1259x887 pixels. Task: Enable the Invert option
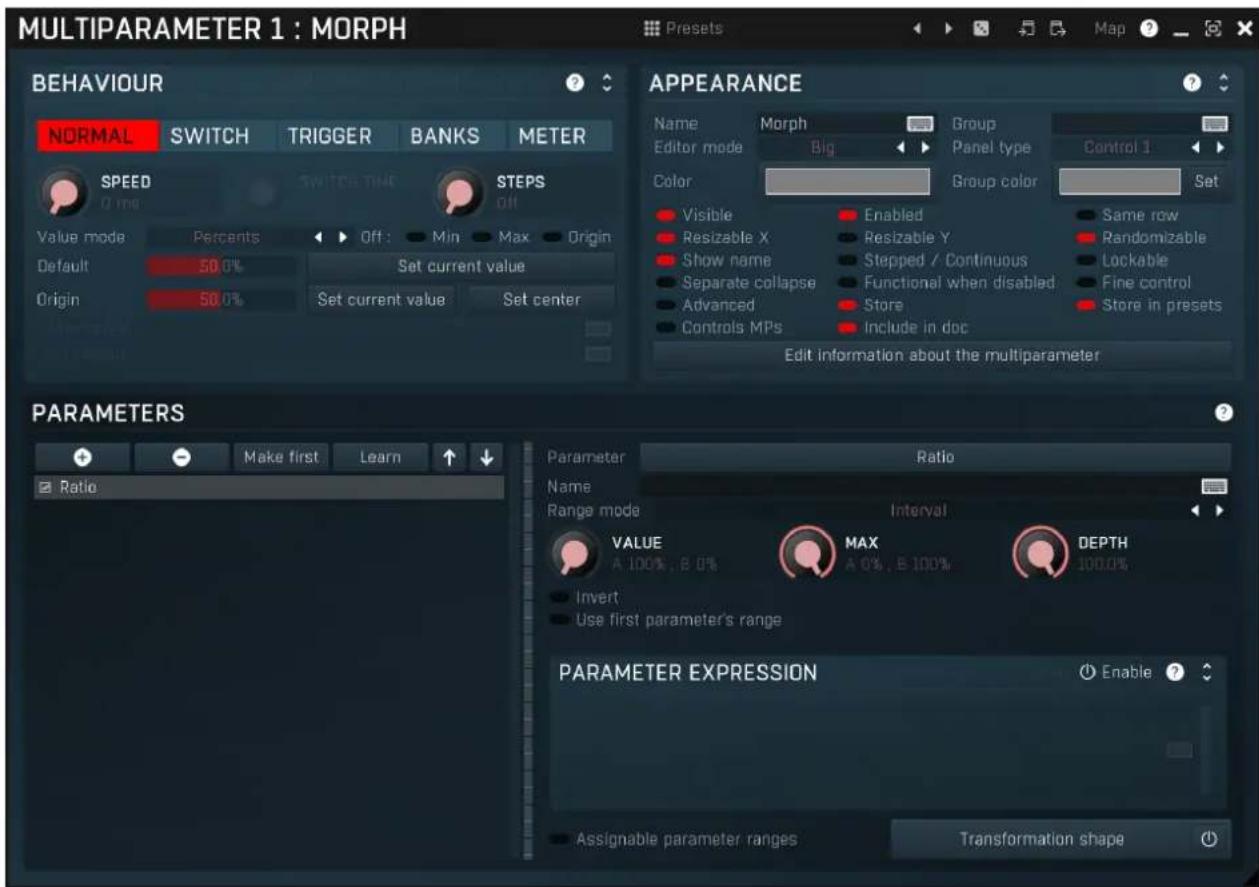coord(586,597)
